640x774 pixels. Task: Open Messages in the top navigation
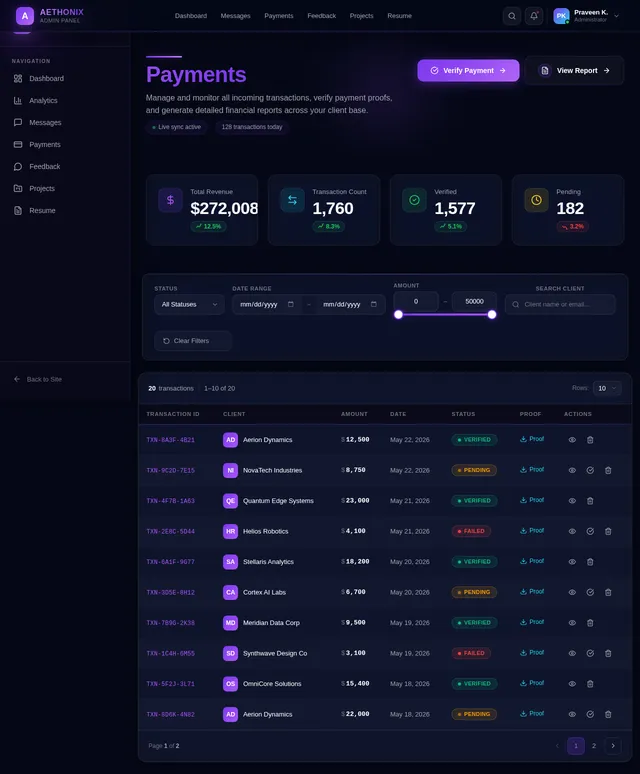tap(235, 16)
